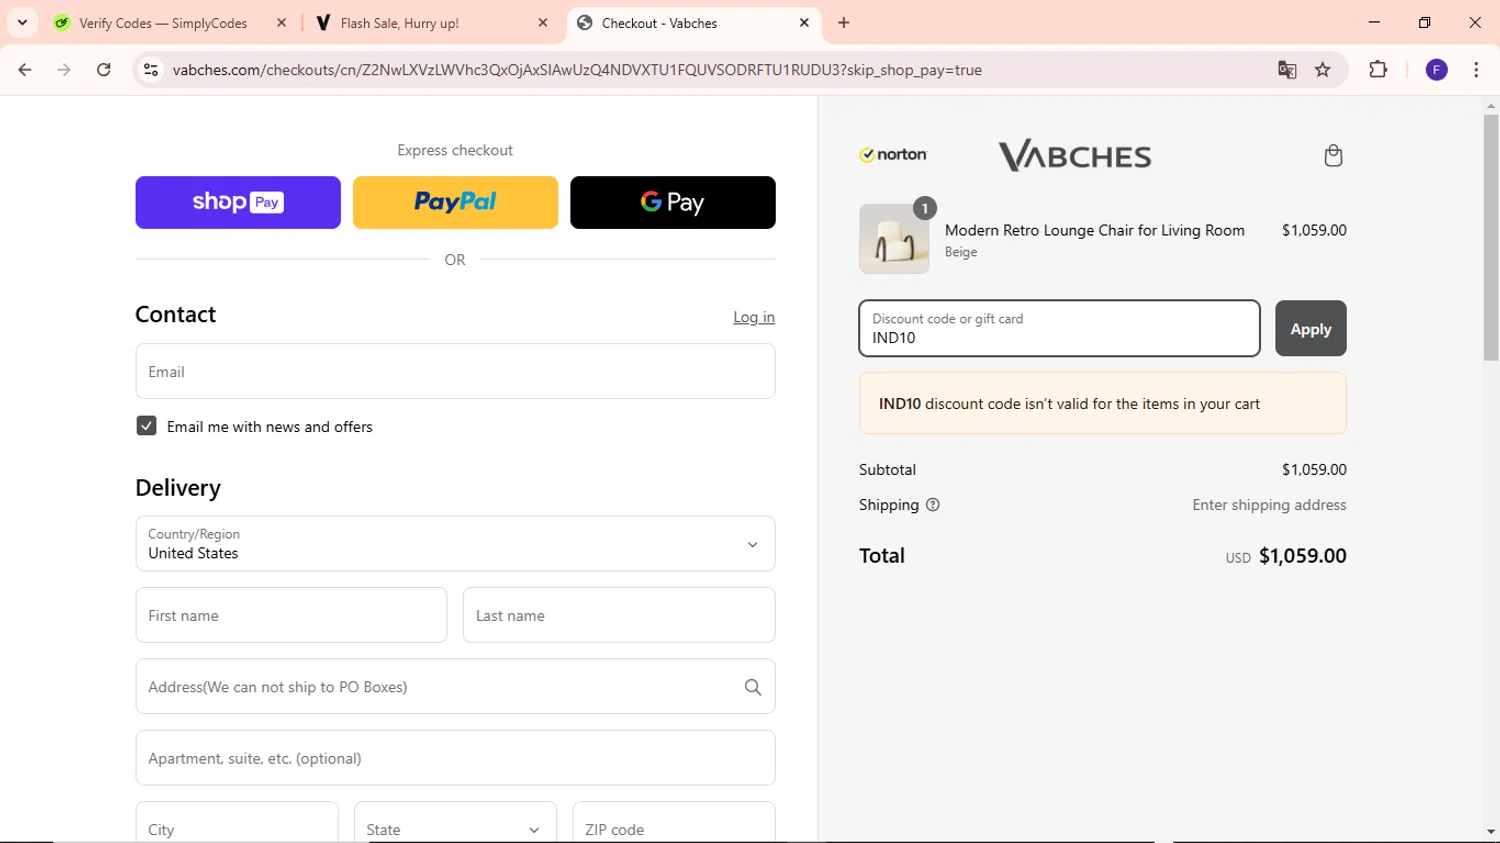Click the Enter shipping address text
Viewport: 1500px width, 843px height.
point(1269,505)
